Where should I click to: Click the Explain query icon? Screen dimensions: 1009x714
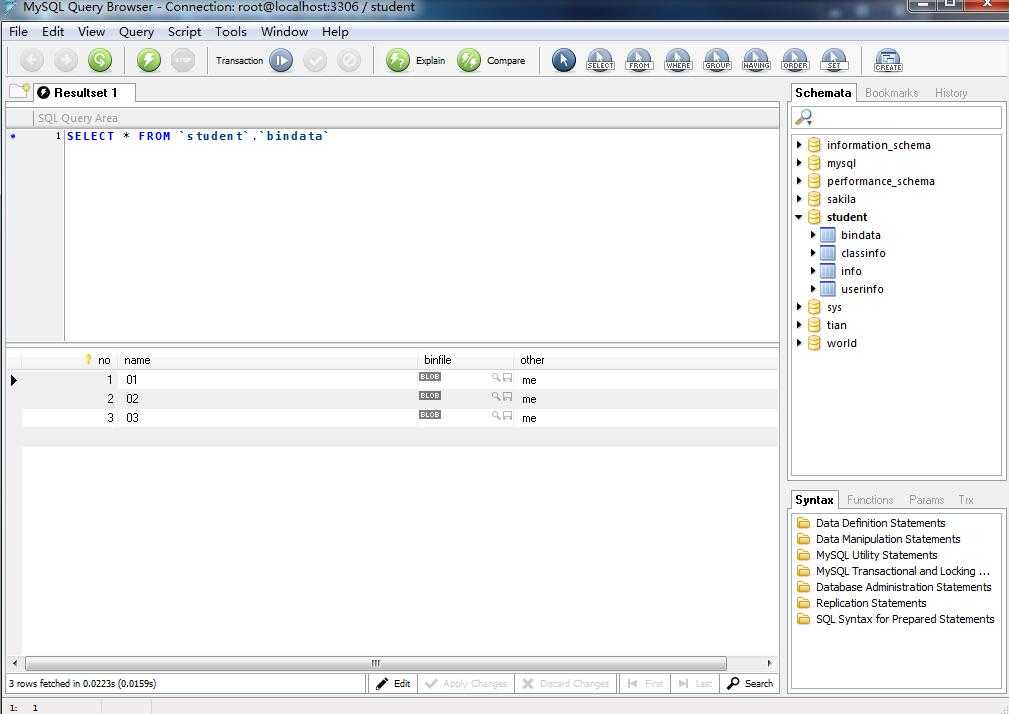(x=398, y=60)
